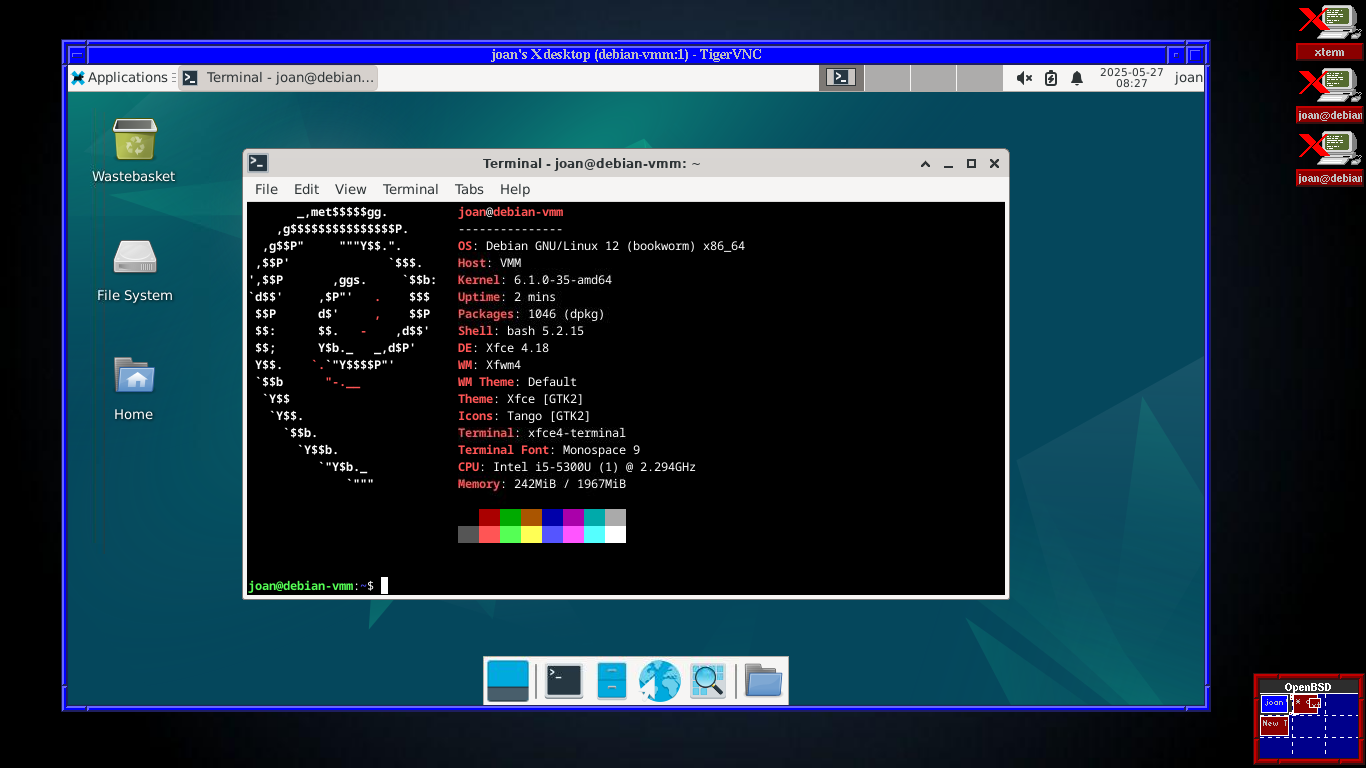Image resolution: width=1366 pixels, height=768 pixels.
Task: Click the 'Uptime: 2 mins' line
Action: [x=507, y=297]
